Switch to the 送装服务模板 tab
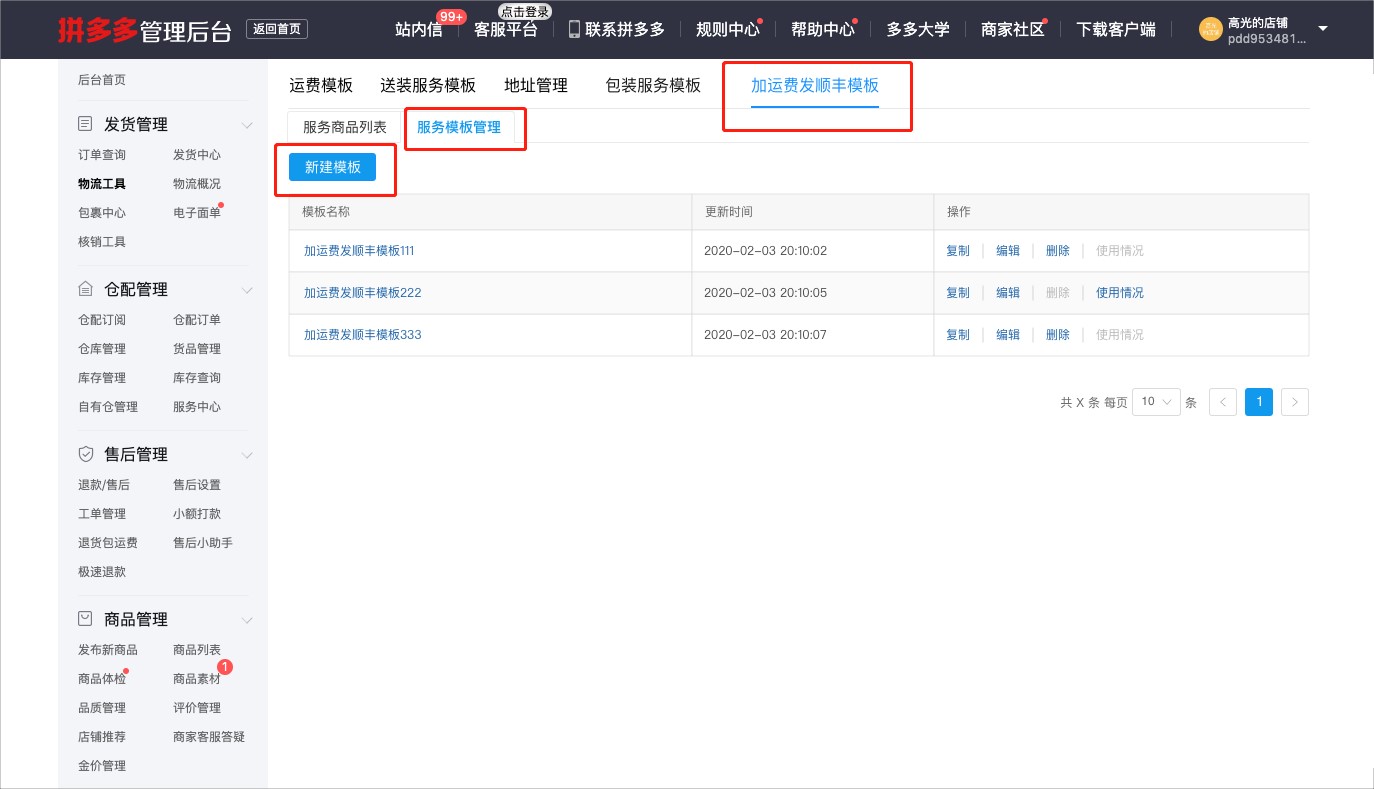This screenshot has width=1374, height=789. (x=428, y=85)
